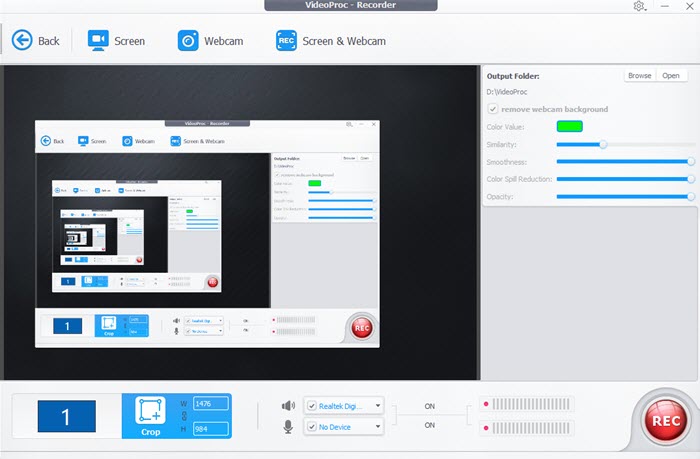Image resolution: width=700 pixels, height=459 pixels.
Task: Click the crop height field showing 984
Action: (x=211, y=429)
